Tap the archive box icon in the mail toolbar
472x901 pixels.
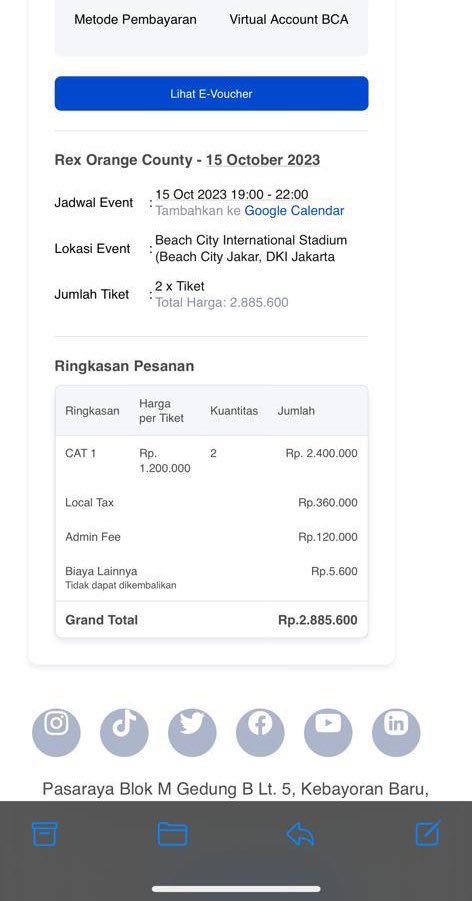[44, 833]
